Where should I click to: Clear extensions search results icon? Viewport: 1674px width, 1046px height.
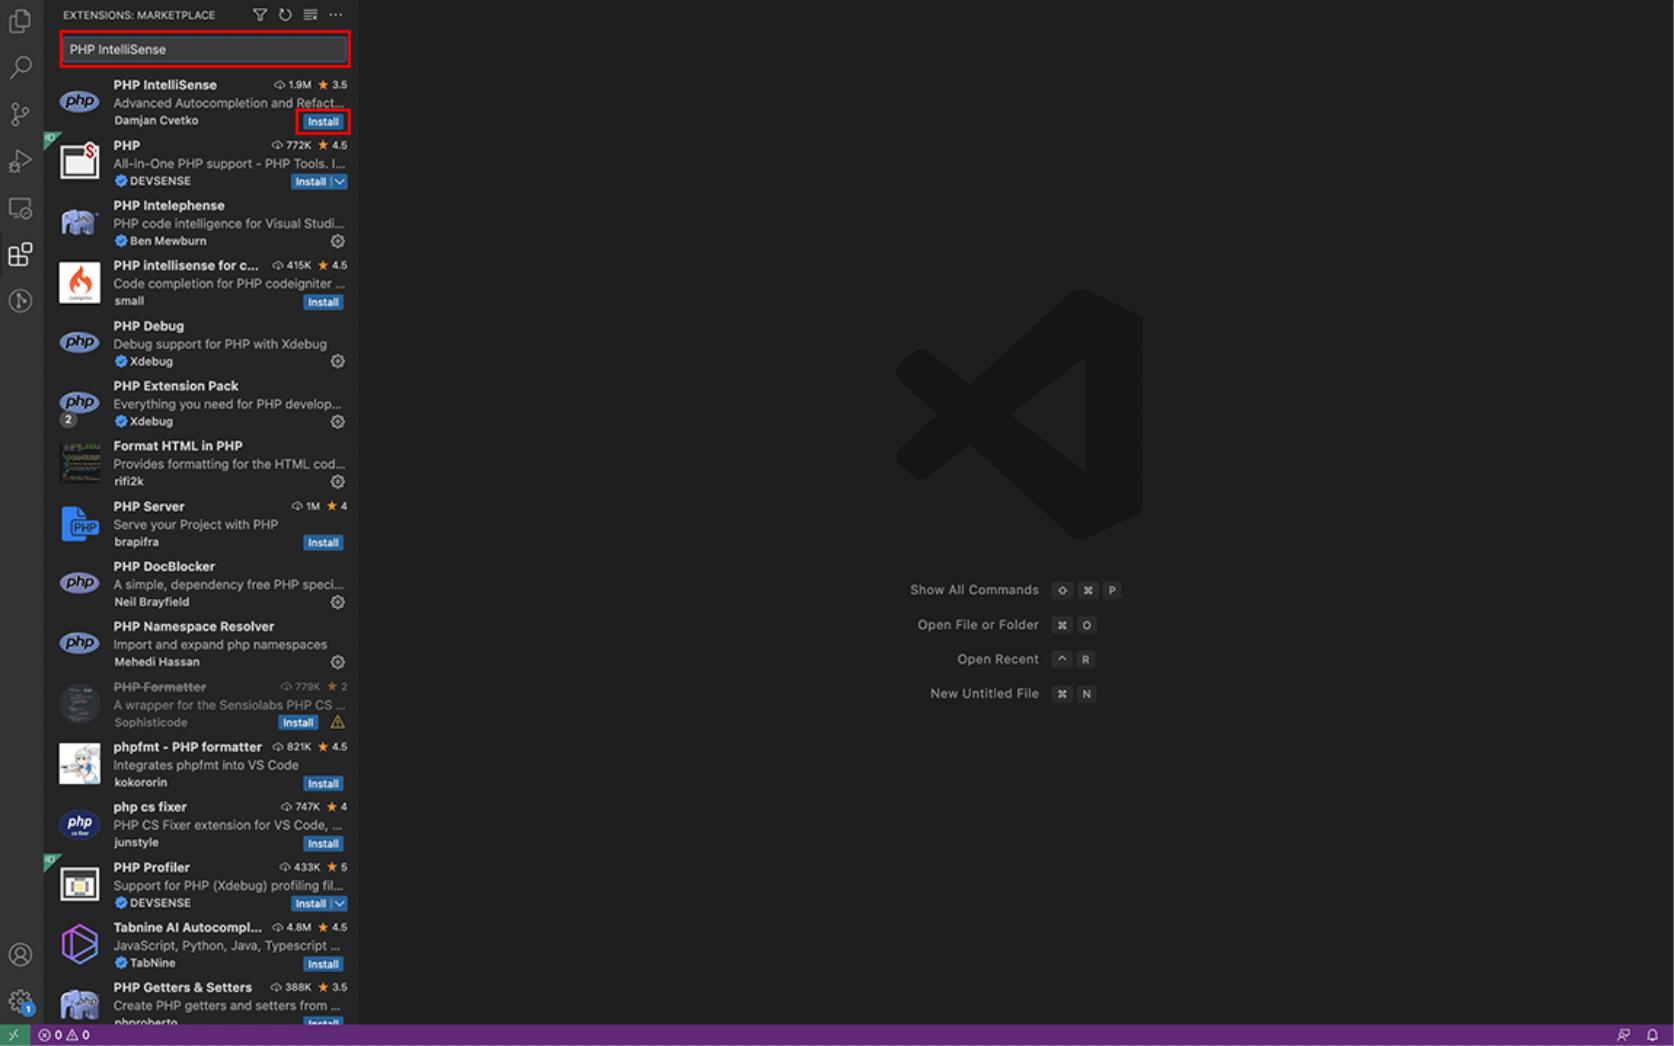310,15
